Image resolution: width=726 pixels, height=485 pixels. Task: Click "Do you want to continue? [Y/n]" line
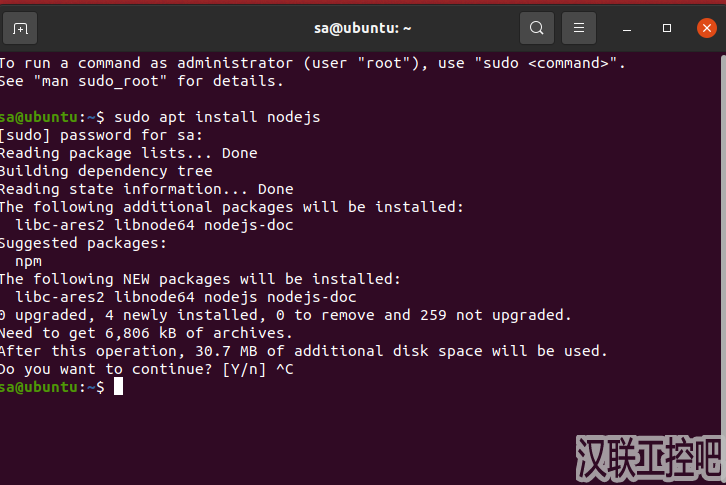coord(135,369)
